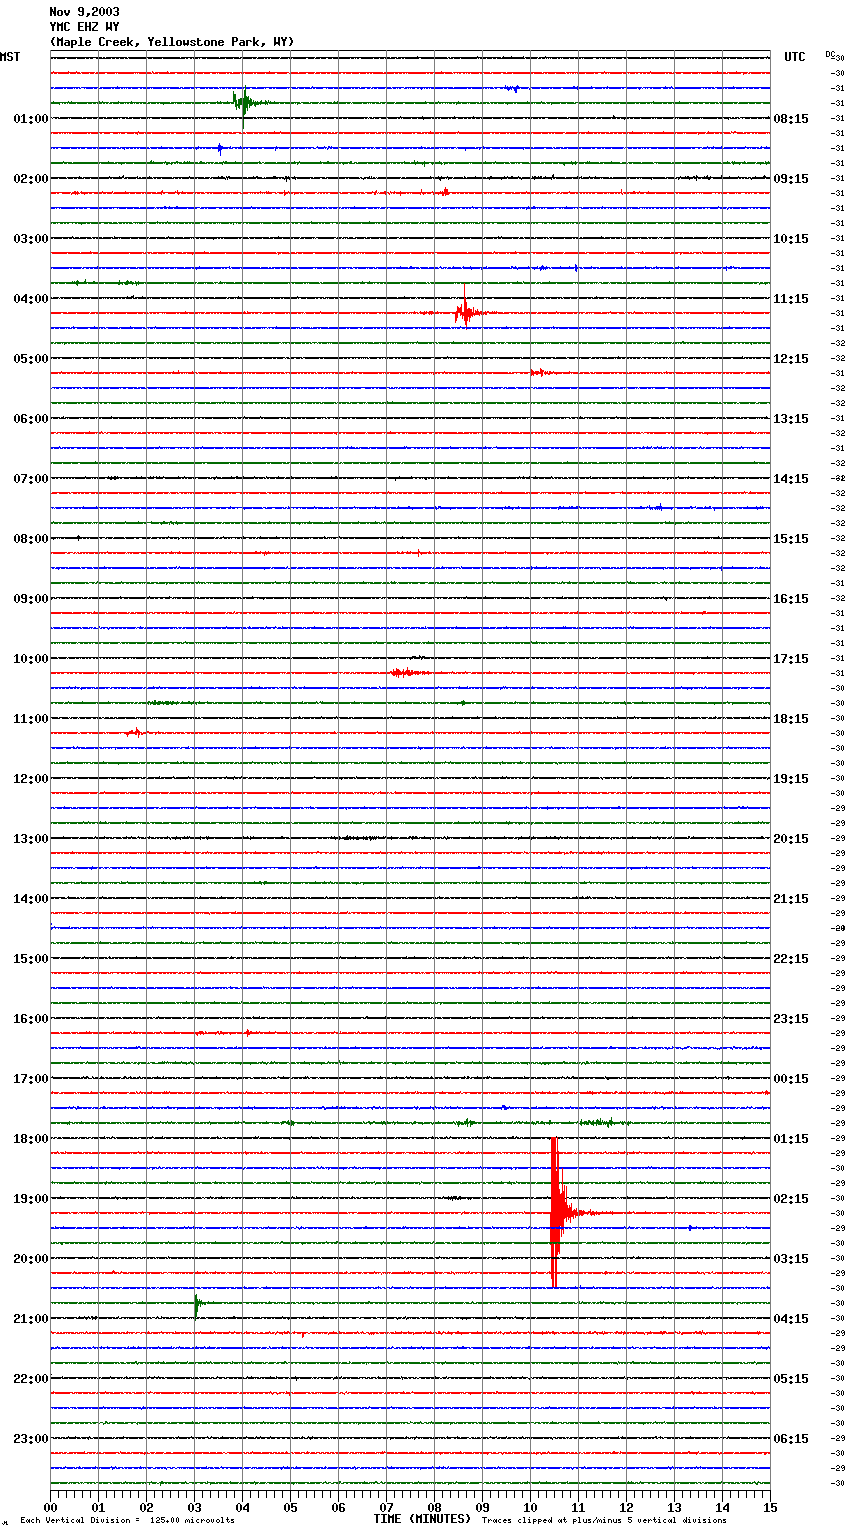Screen dimensions: 850x1534
Task: Click the '11' tick on the minutes axis
Action: 578,1507
